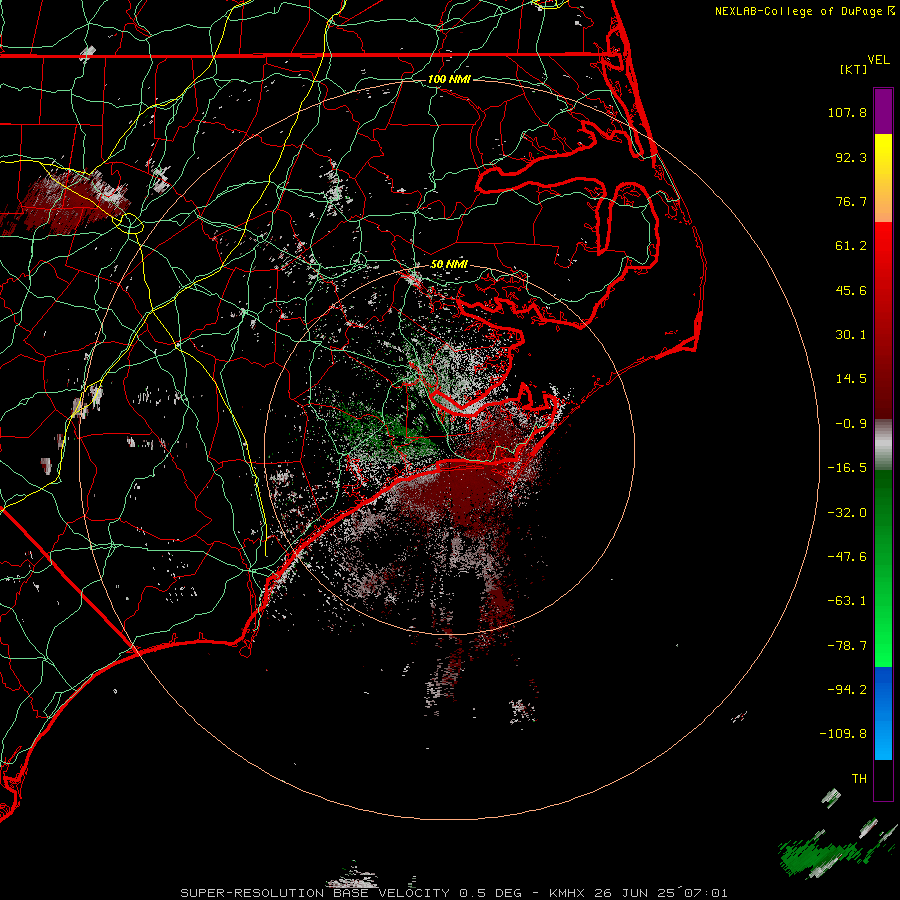Viewport: 900px width, 900px height.
Task: Click the 14.5 legend value
Action: 851,379
